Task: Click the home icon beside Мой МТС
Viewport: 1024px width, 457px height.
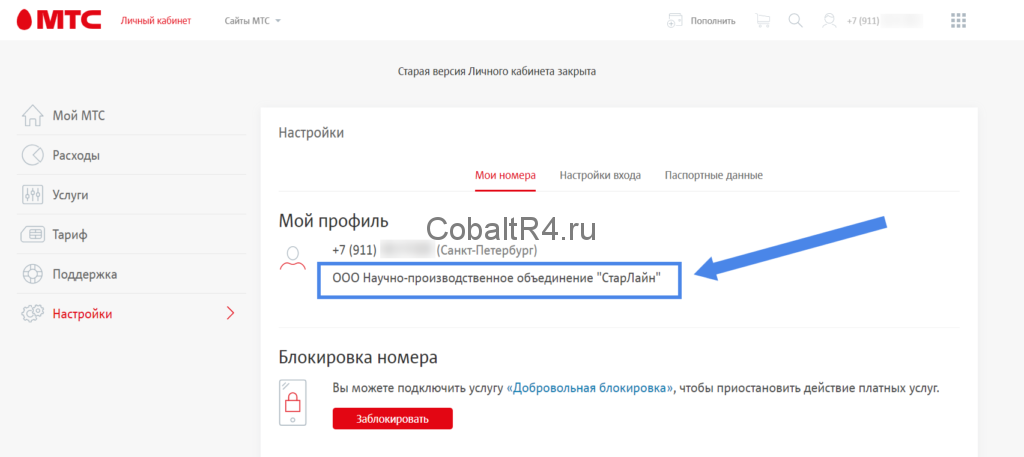Action: click(x=33, y=116)
